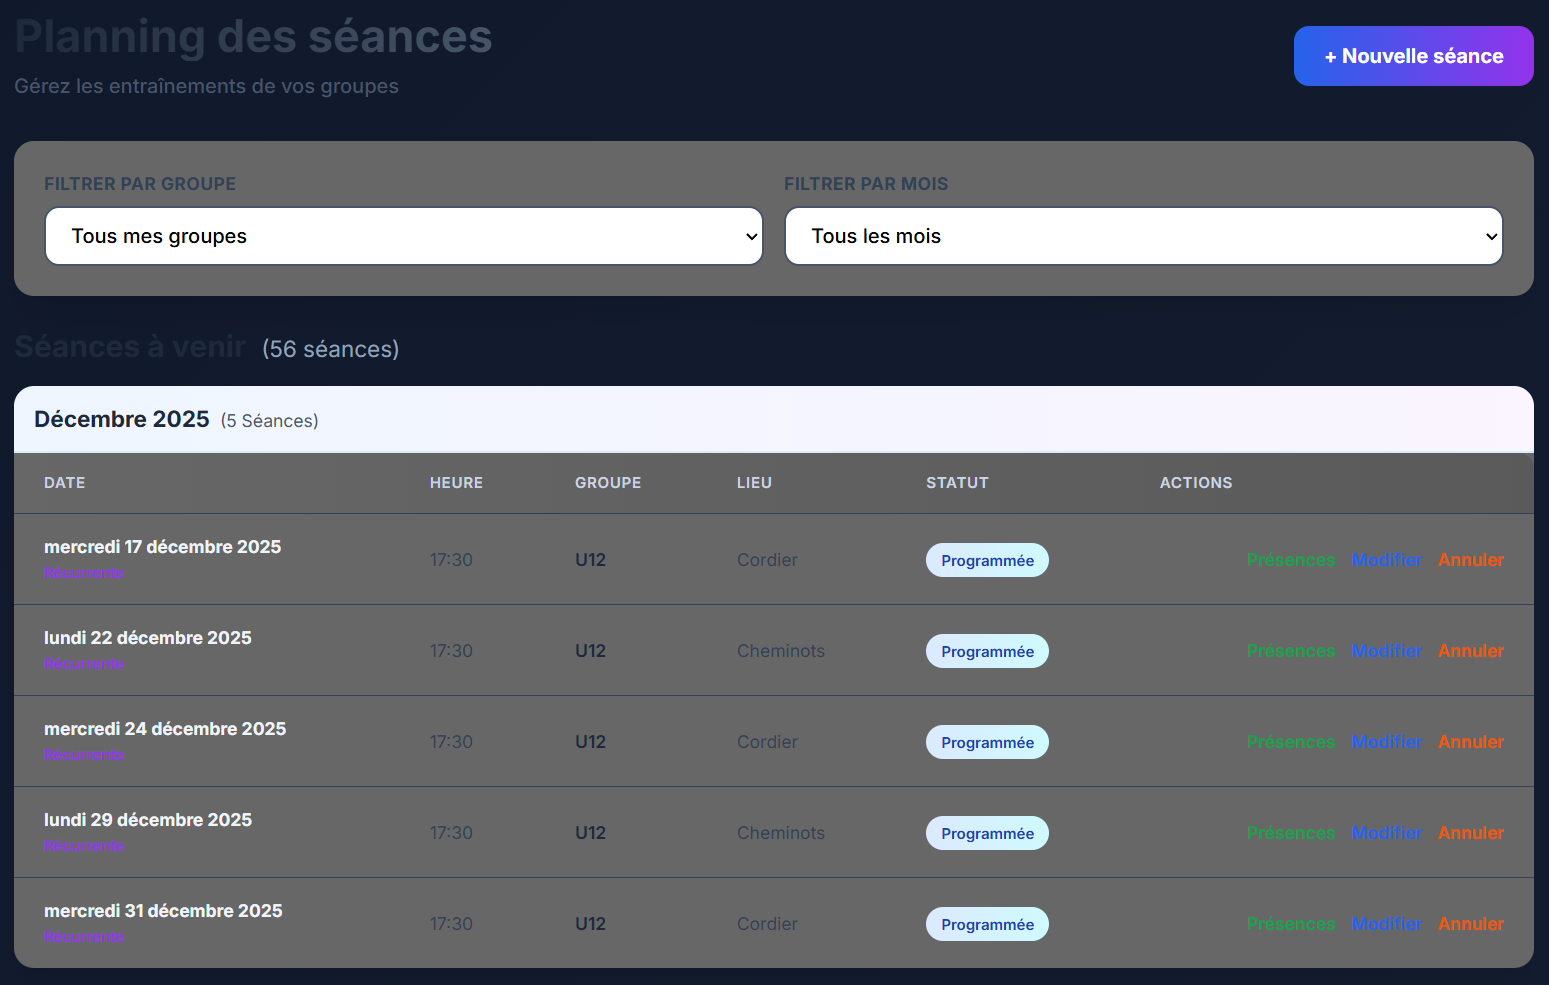Screen dimensions: 1549x985
Task: Cancel the mercredi 24 décembre session
Action: tap(1470, 742)
